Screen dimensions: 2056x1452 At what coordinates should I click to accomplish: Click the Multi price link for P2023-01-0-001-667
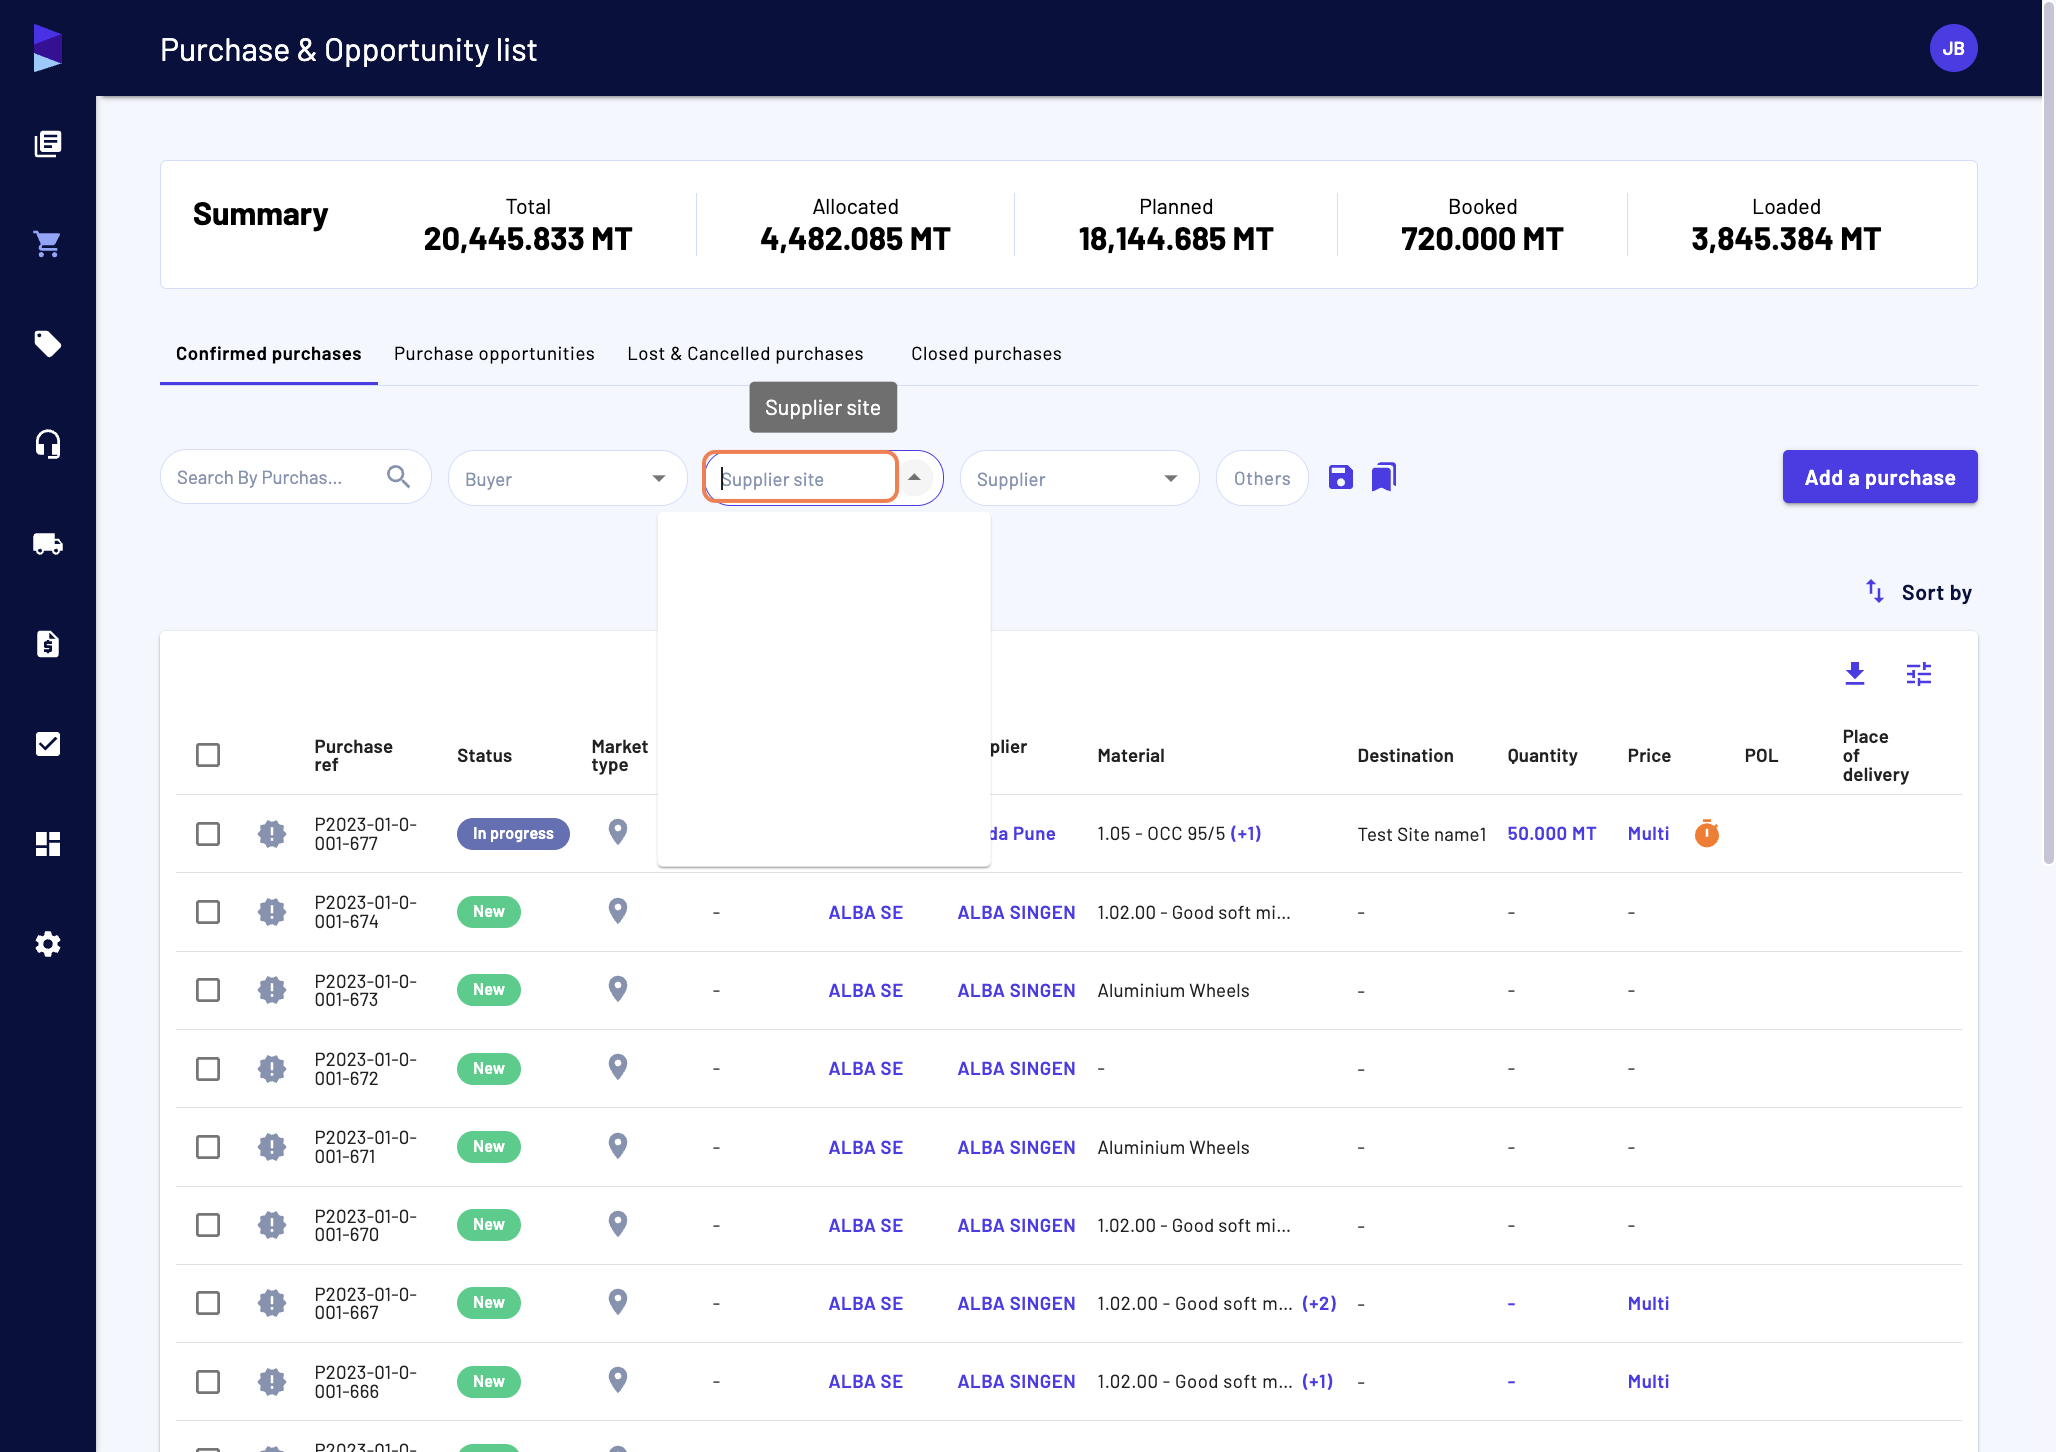tap(1648, 1303)
